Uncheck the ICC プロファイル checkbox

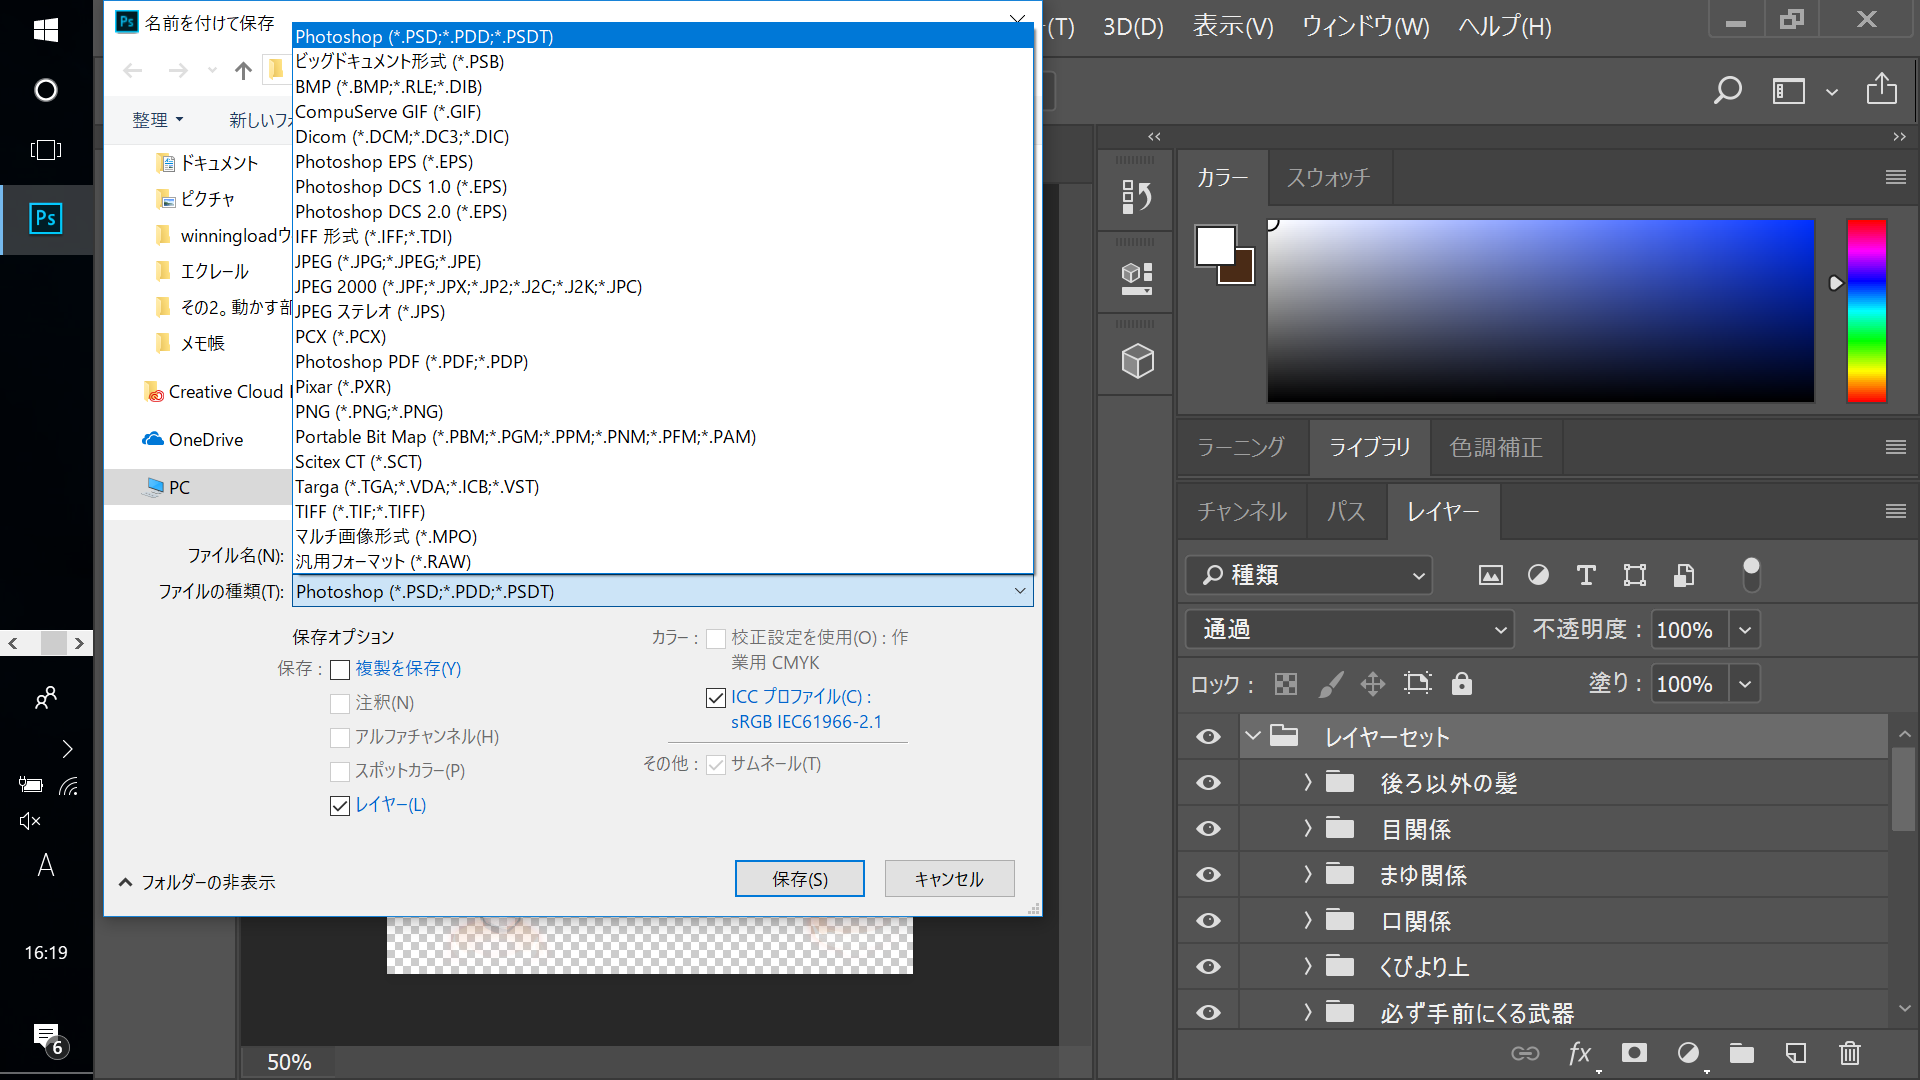[x=716, y=697]
